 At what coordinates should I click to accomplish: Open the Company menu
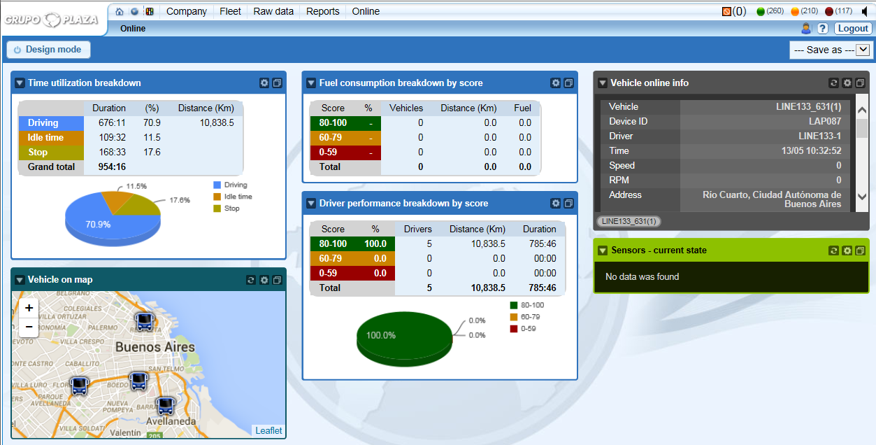coord(186,11)
